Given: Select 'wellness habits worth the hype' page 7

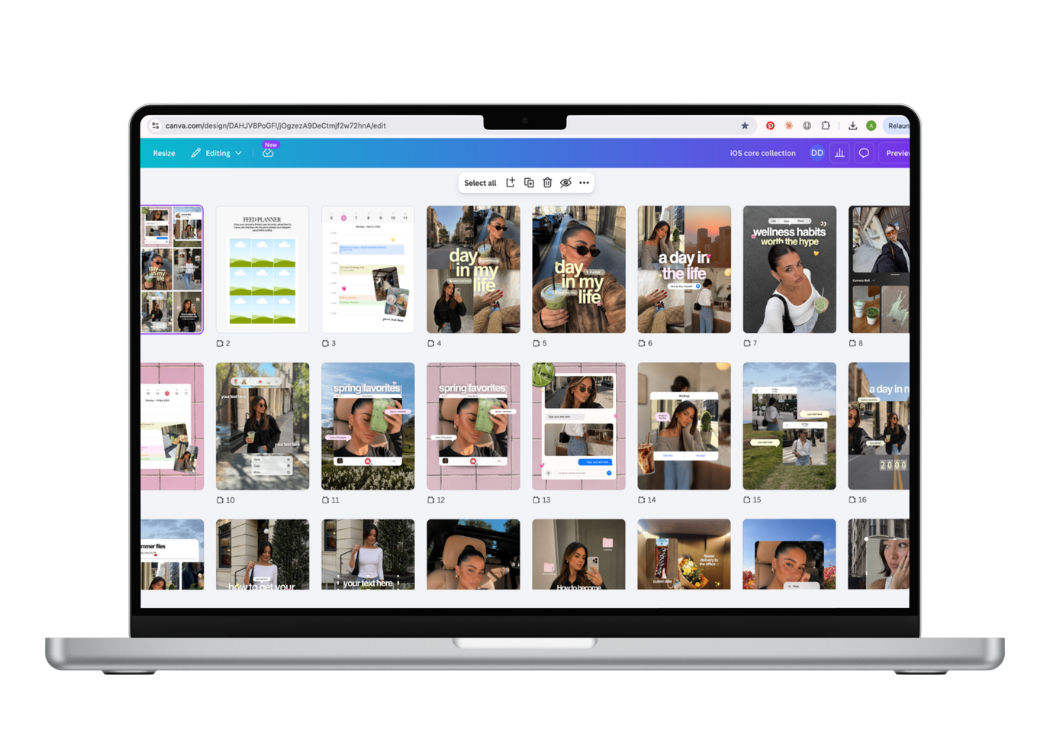Looking at the screenshot, I should (x=790, y=269).
